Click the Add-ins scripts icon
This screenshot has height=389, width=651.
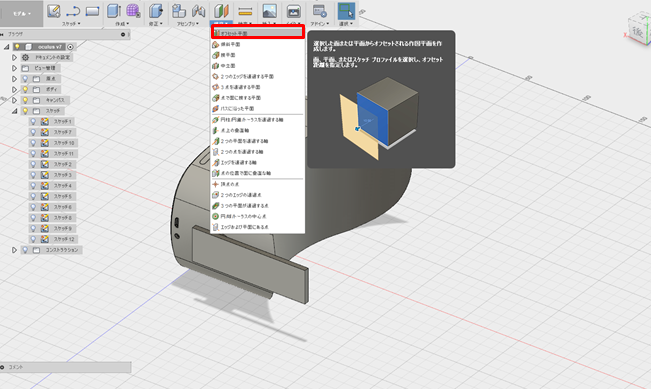coord(320,11)
